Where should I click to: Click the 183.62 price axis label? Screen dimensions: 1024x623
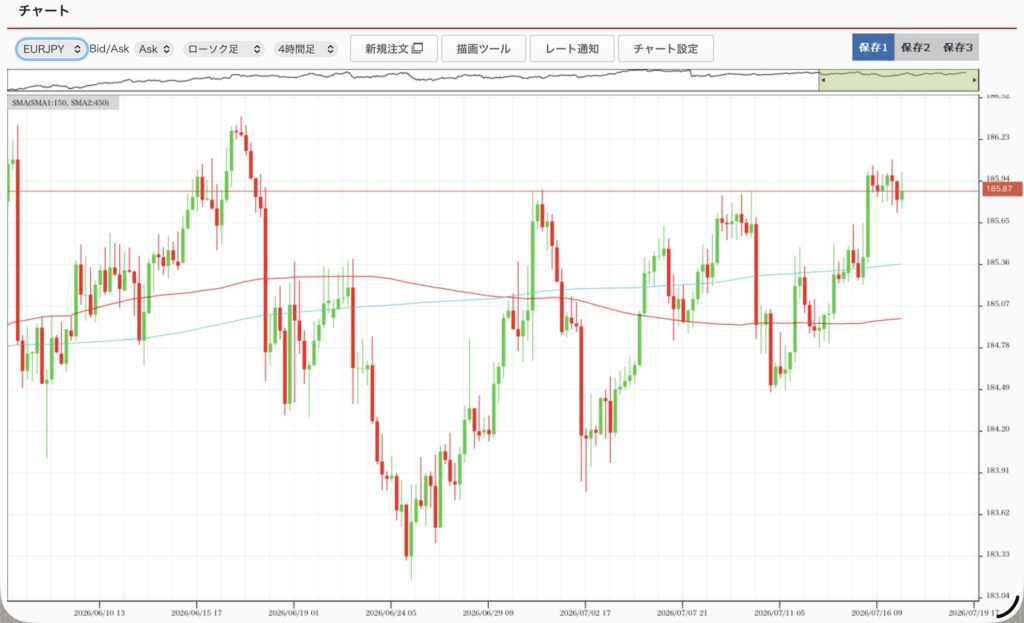(x=997, y=513)
